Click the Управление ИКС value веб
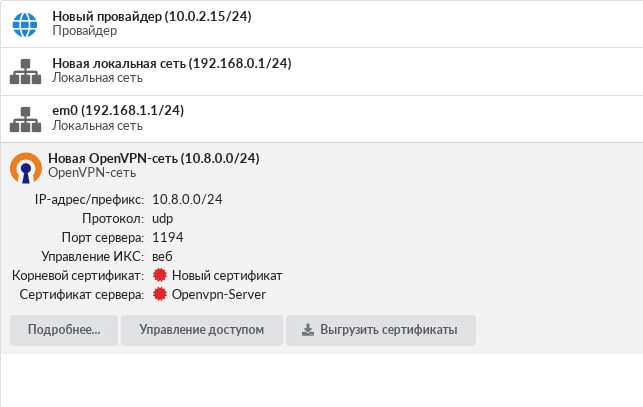Viewport: 643px width, 407px height. coord(162,257)
